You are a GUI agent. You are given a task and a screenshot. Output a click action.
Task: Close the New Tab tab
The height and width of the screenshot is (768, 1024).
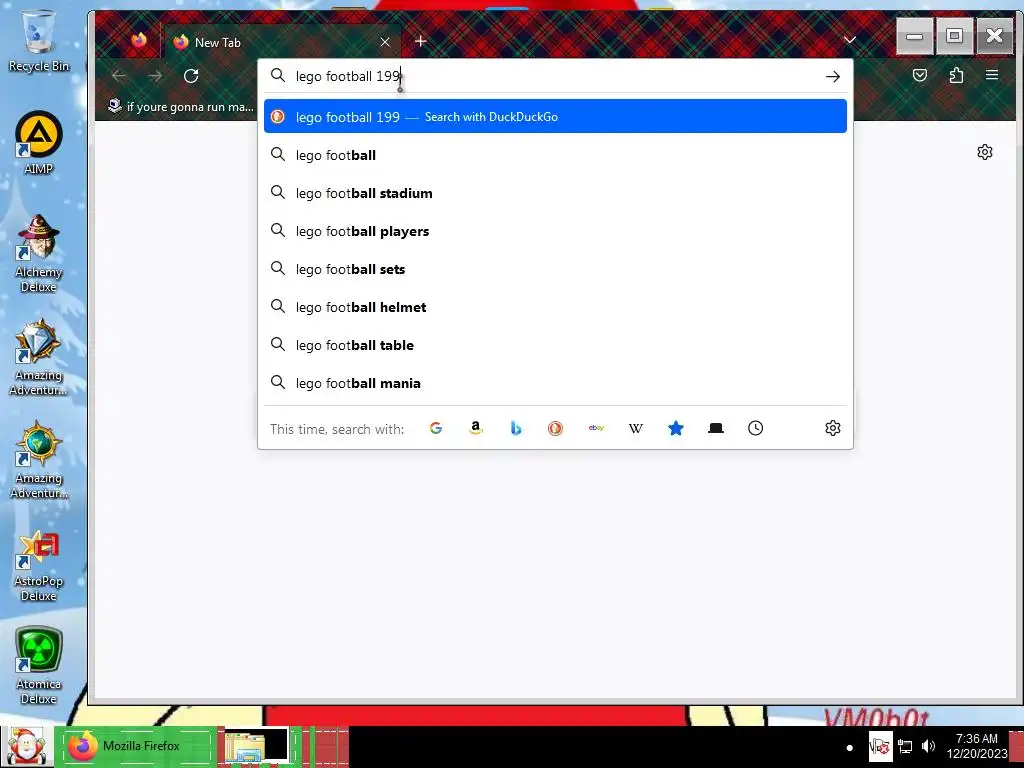click(385, 42)
